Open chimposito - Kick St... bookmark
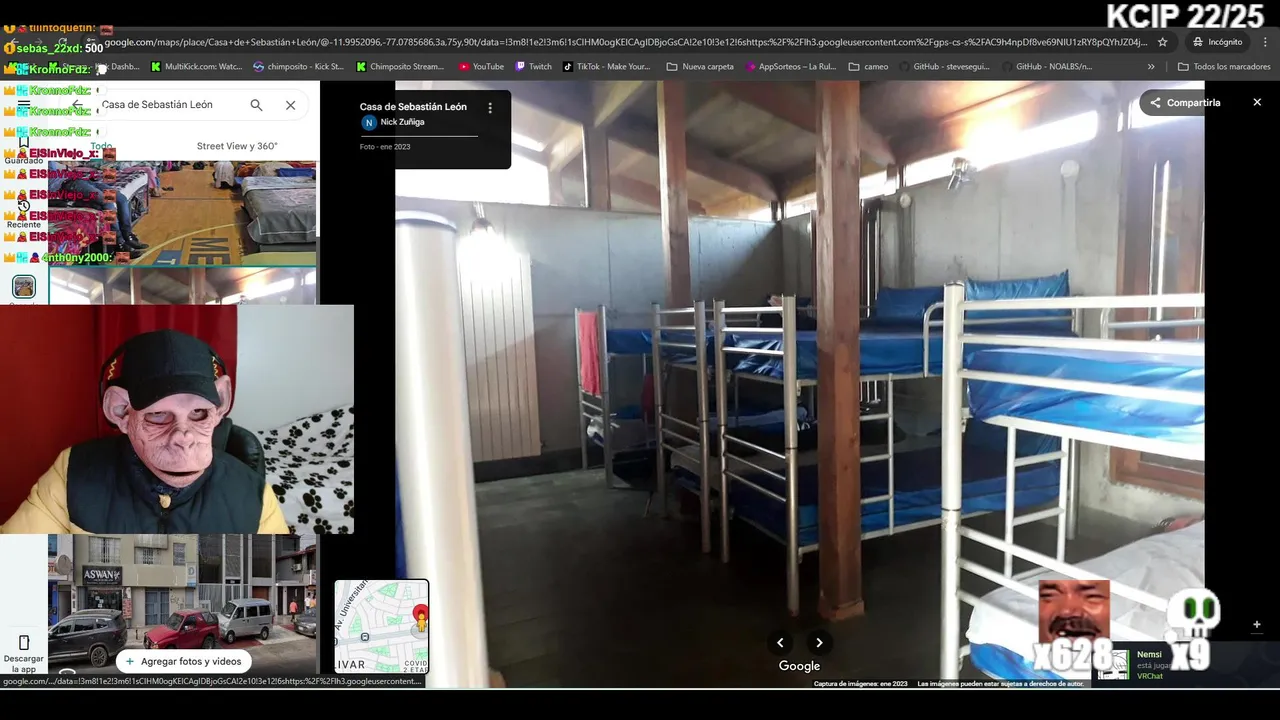The width and height of the screenshot is (1280, 720). tap(298, 67)
